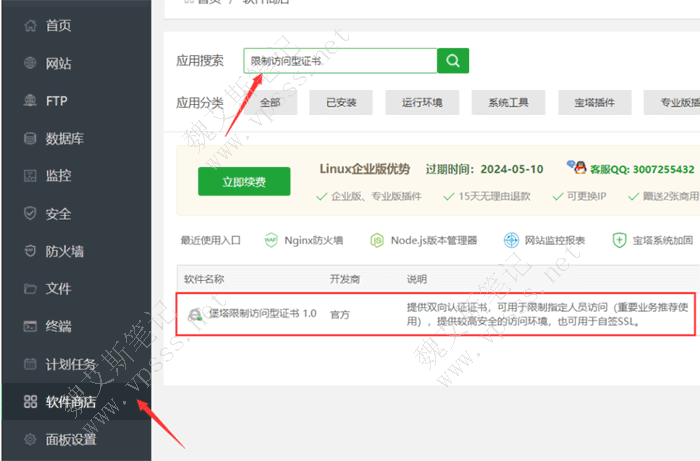Open the 数据库 menu item
Screen dimensions: 700x461
76,138
